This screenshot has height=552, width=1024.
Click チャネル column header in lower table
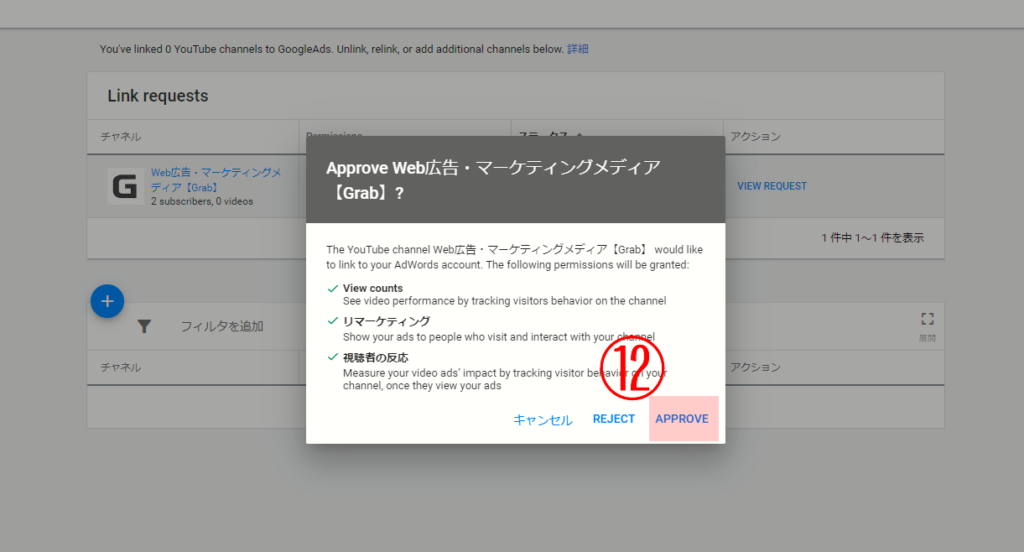point(121,367)
